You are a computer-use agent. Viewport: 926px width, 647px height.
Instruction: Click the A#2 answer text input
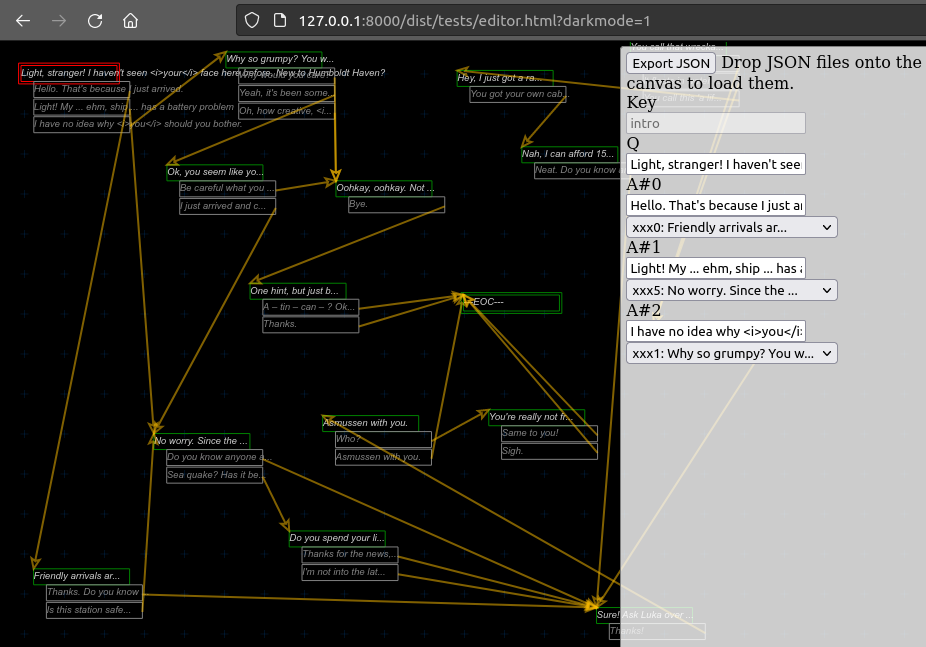(715, 331)
